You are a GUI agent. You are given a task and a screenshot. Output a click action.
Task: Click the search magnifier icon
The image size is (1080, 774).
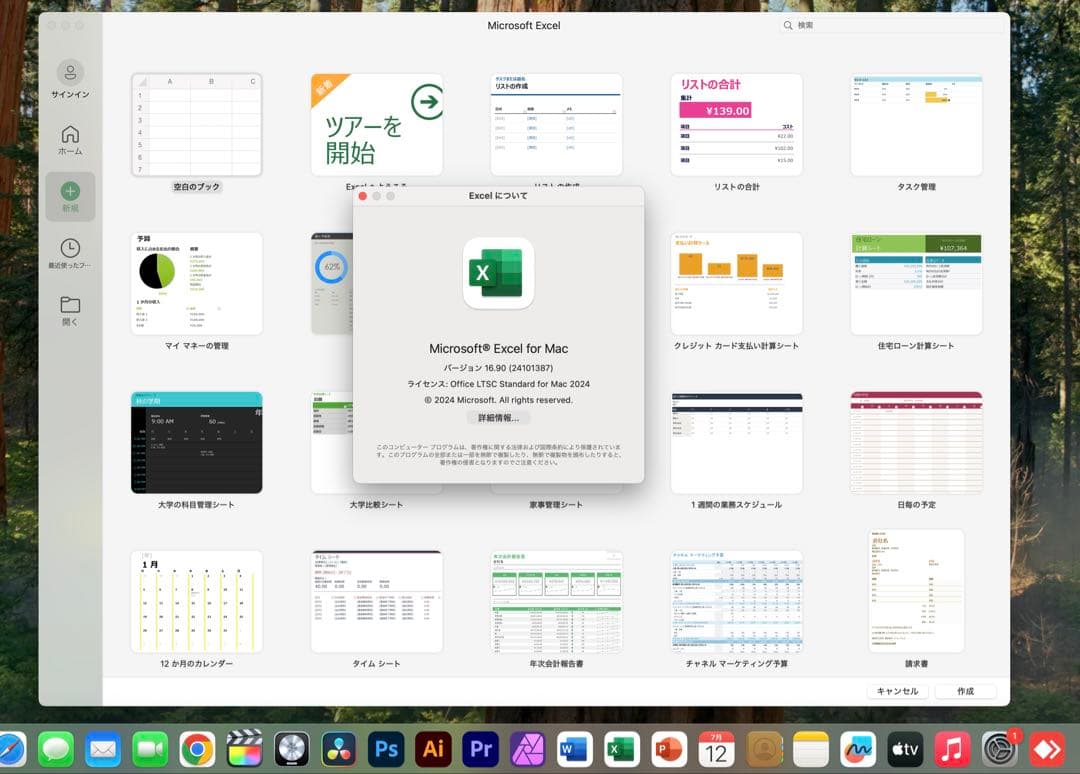click(x=789, y=25)
